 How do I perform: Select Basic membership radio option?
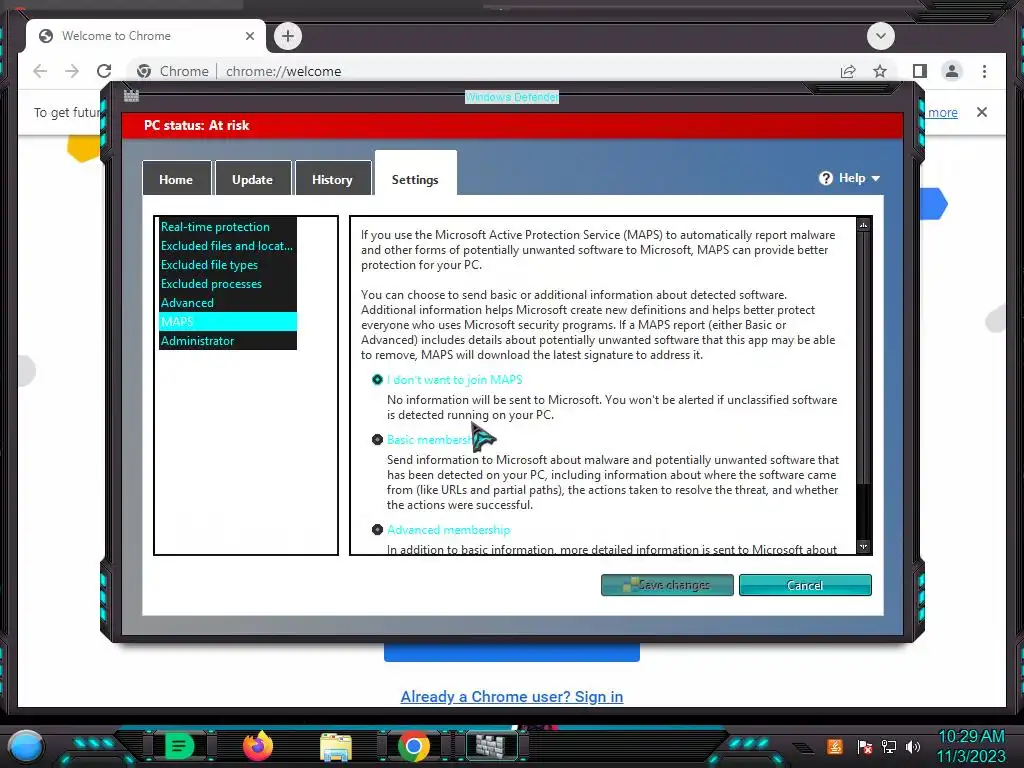(377, 440)
